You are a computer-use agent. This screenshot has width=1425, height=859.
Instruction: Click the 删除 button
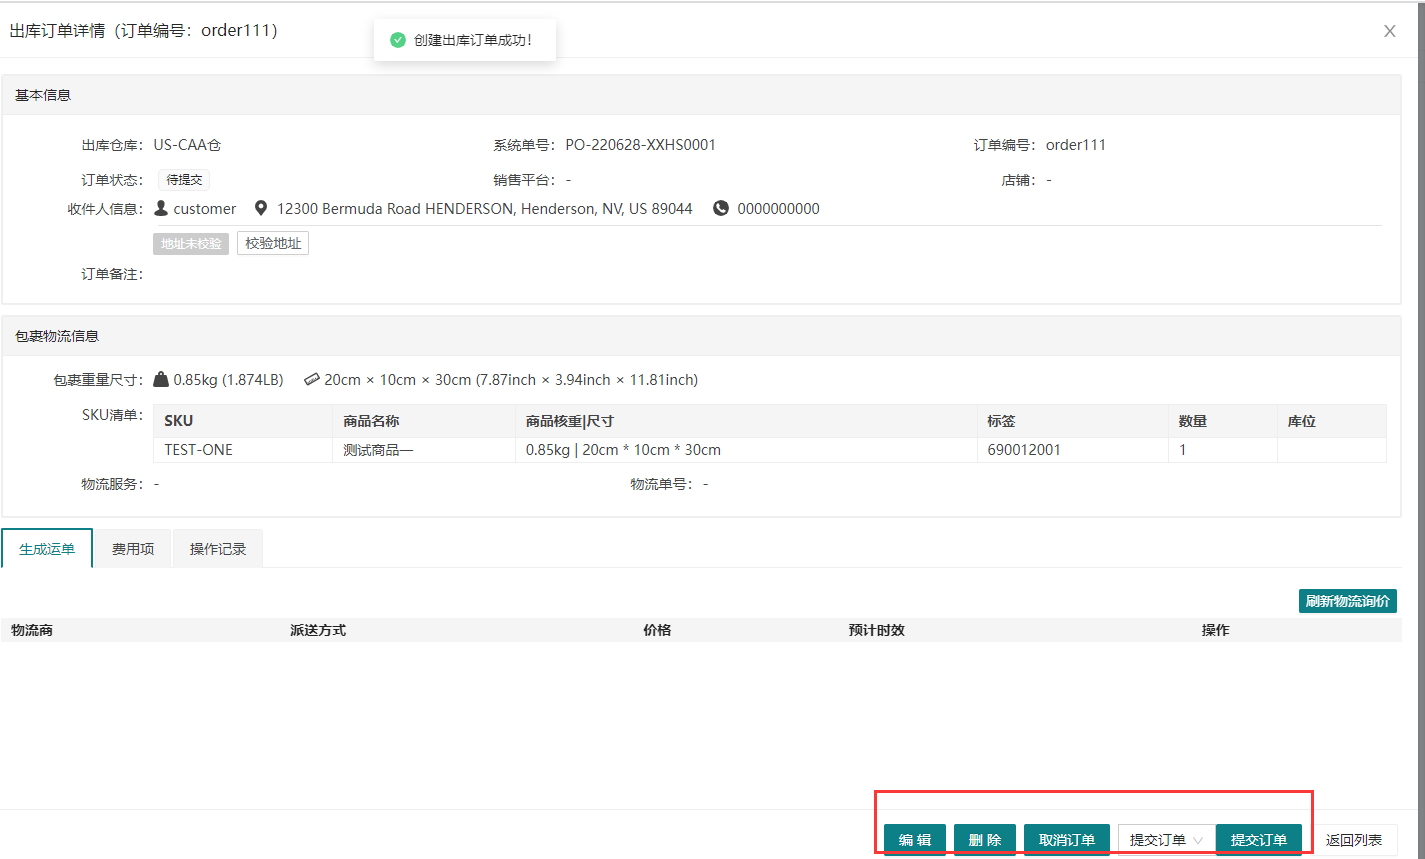985,840
